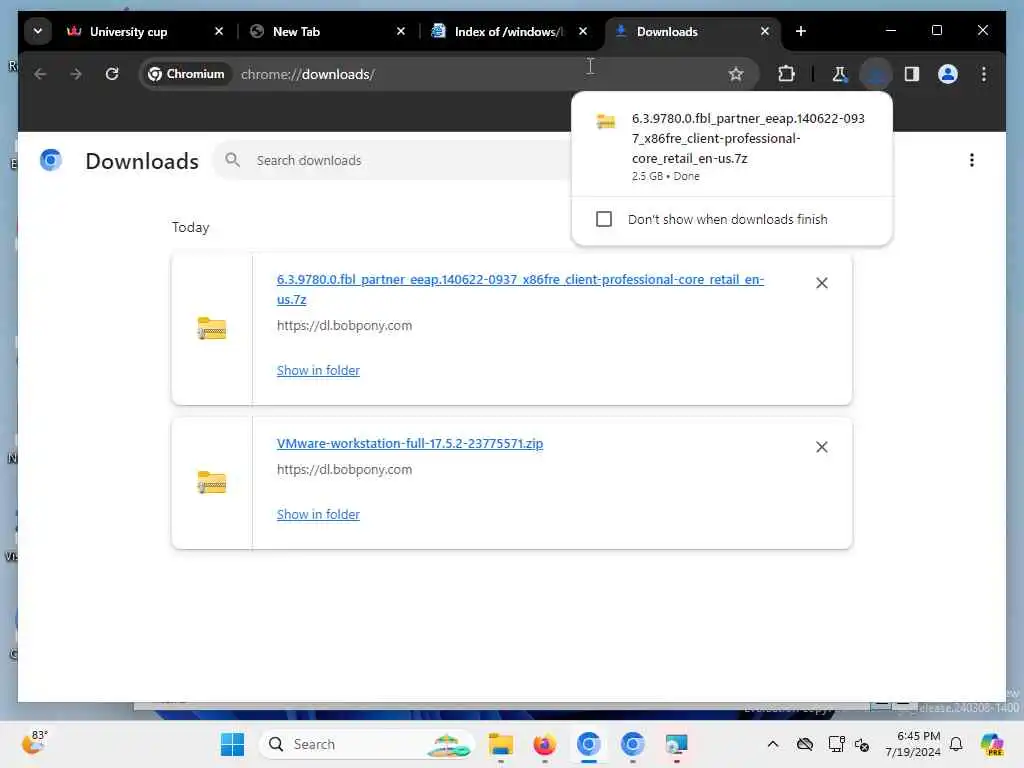Remove VMware zip download from list
This screenshot has height=768, width=1024.
(822, 447)
